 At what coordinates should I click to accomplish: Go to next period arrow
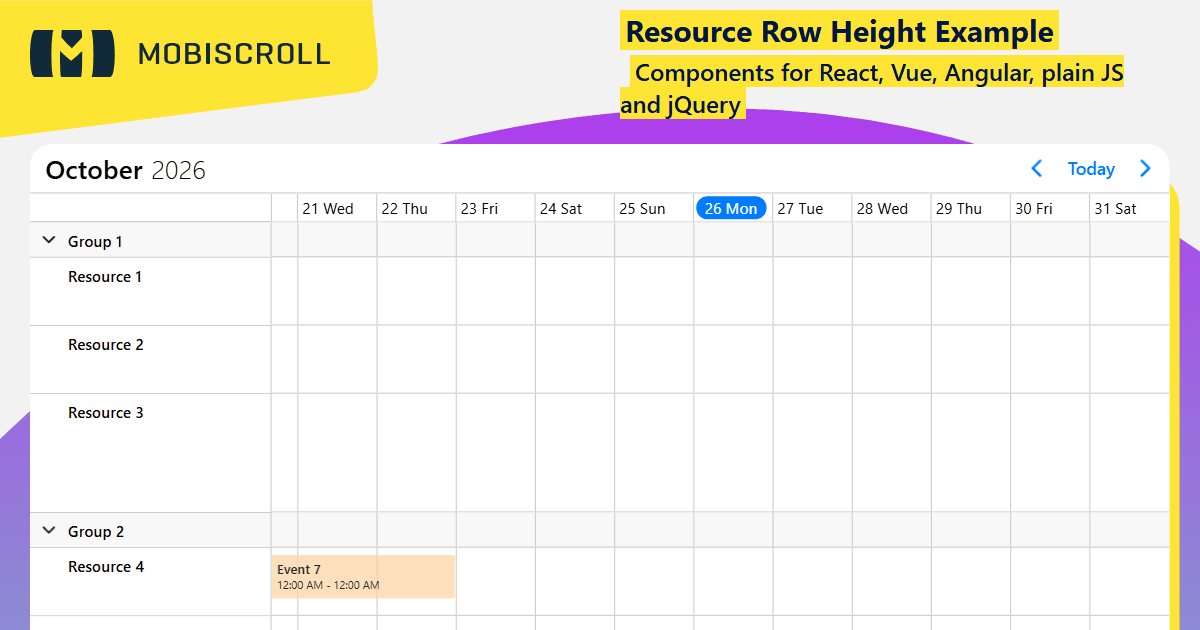1146,169
